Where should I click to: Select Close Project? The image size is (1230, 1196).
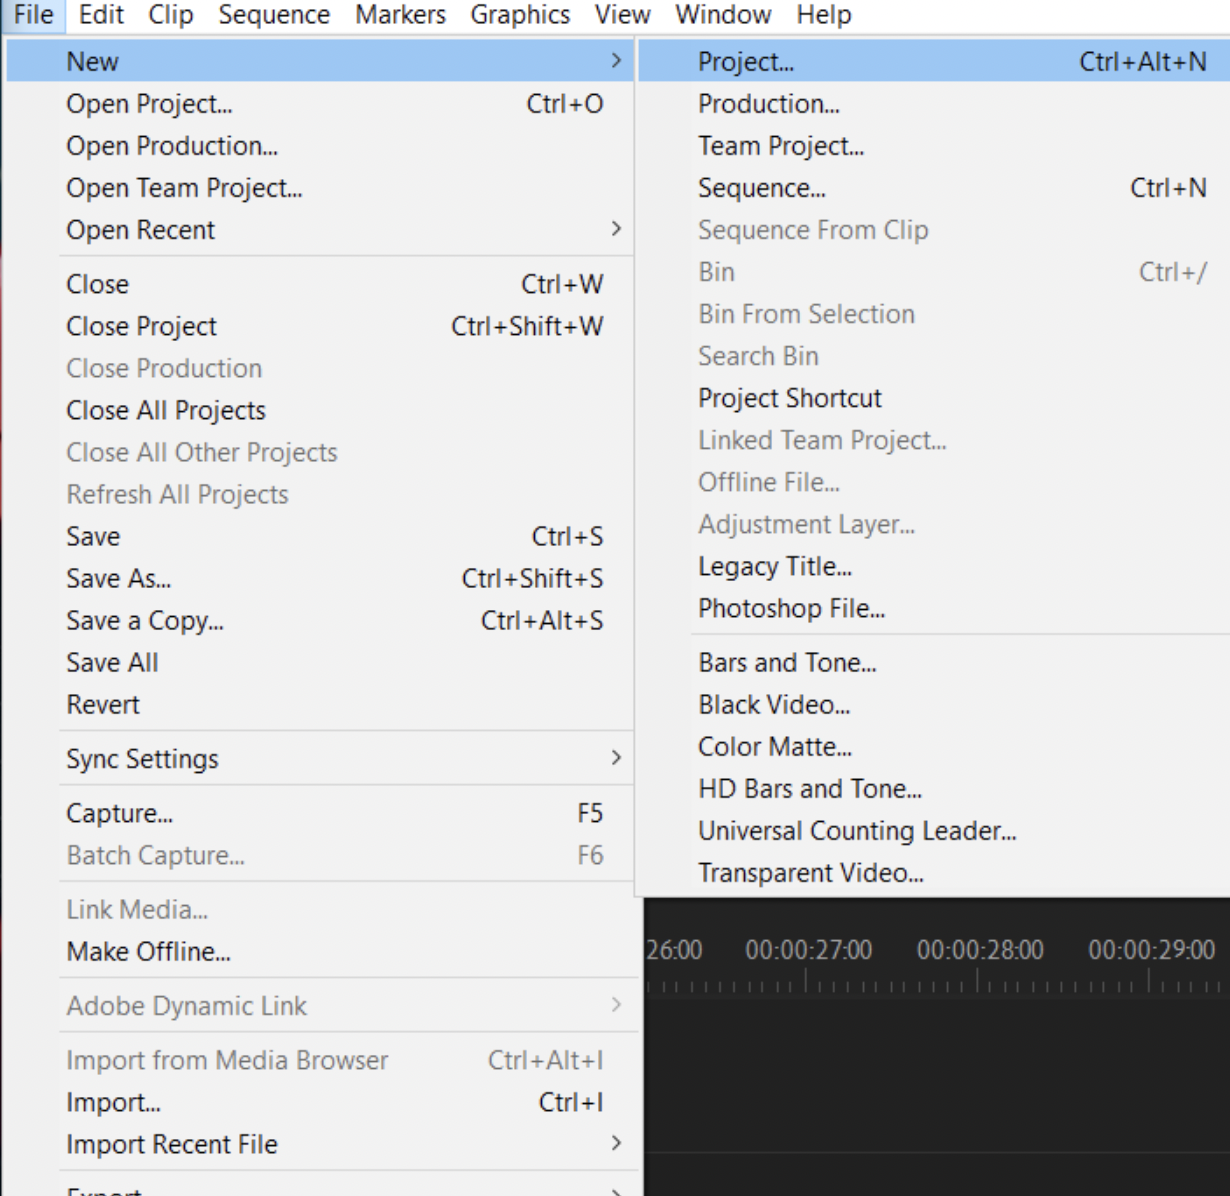(320, 326)
